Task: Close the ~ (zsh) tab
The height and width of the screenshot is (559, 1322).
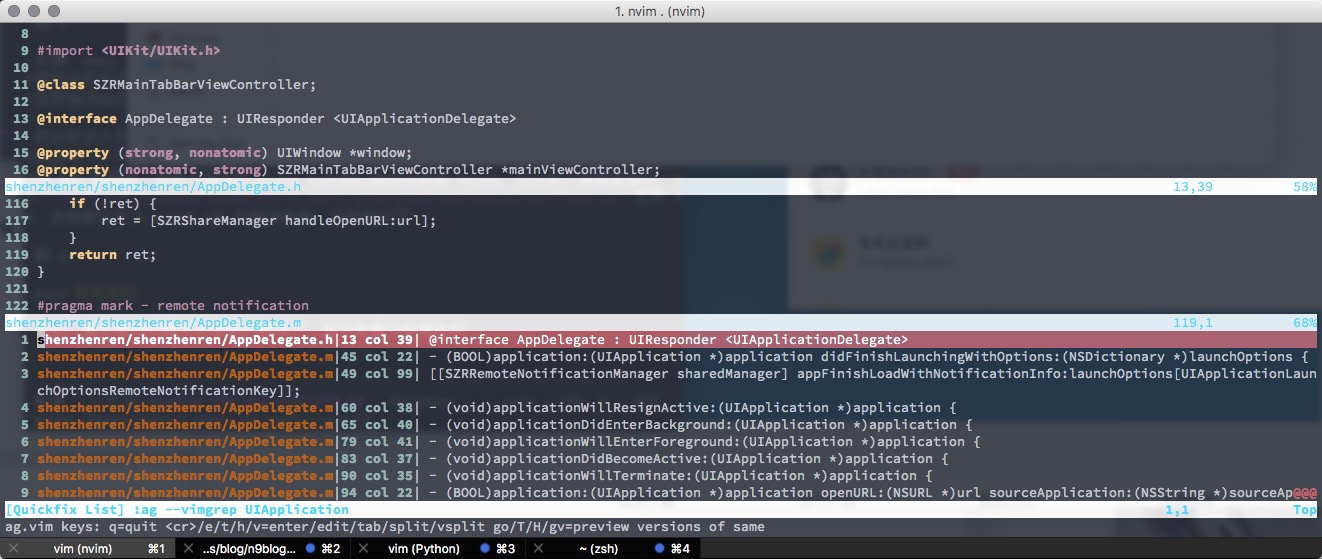Action: (x=540, y=549)
